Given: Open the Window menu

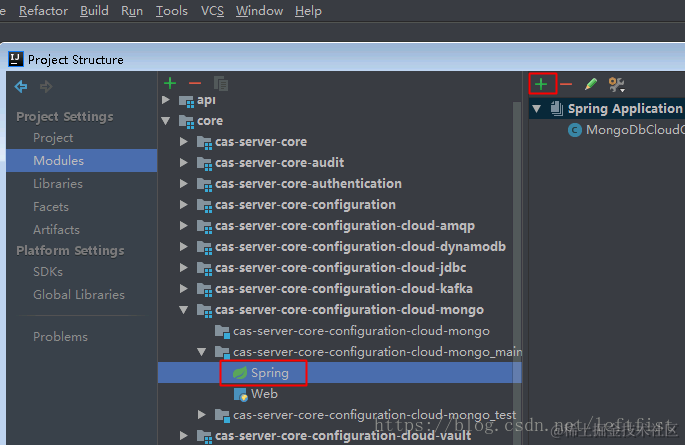Looking at the screenshot, I should (259, 11).
